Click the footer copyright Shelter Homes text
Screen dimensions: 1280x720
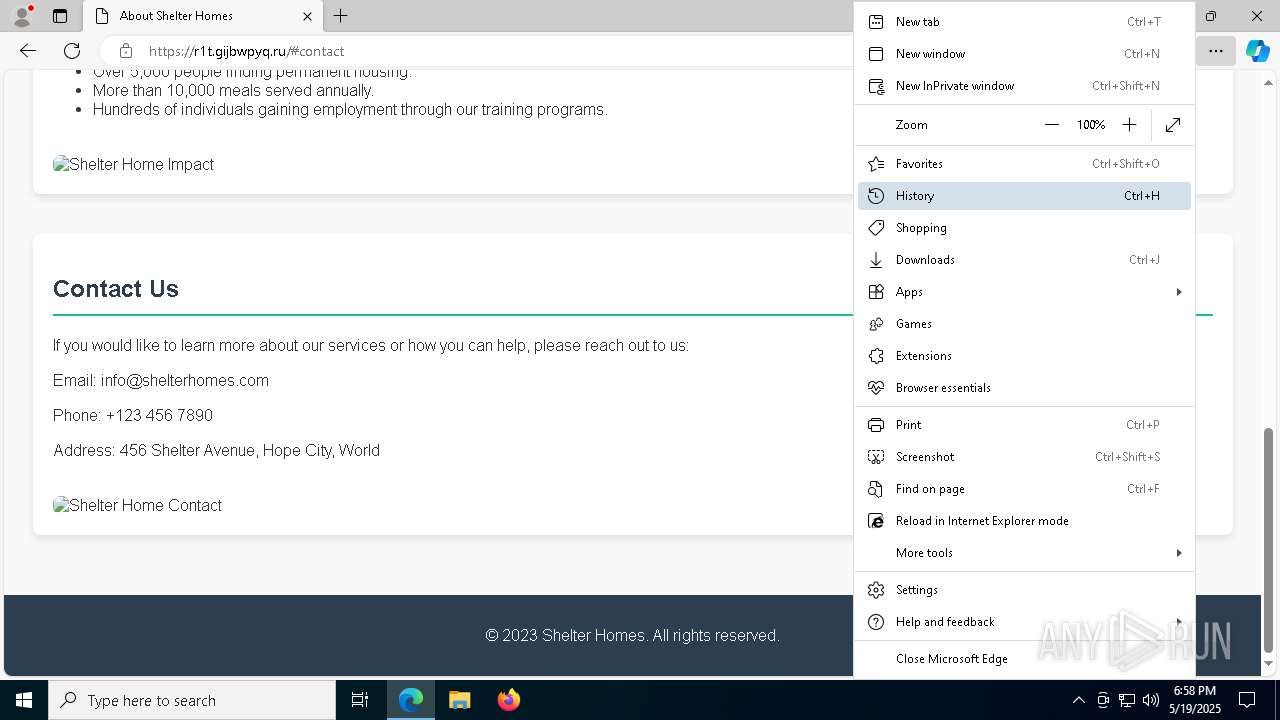(632, 636)
